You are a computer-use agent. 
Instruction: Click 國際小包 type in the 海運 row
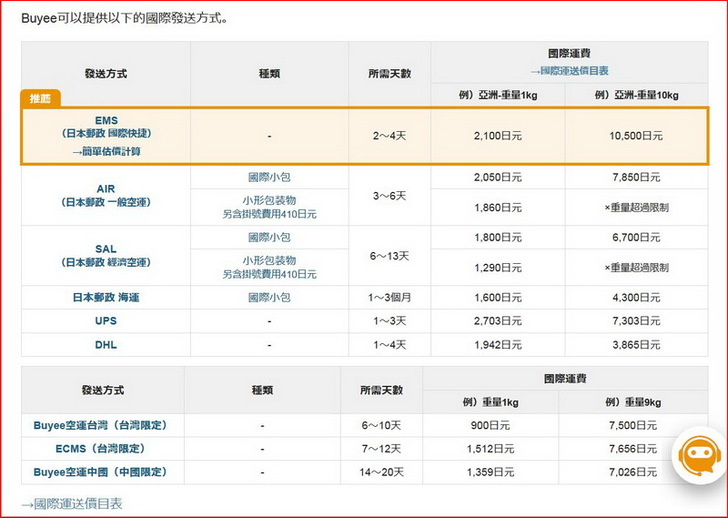coord(269,297)
